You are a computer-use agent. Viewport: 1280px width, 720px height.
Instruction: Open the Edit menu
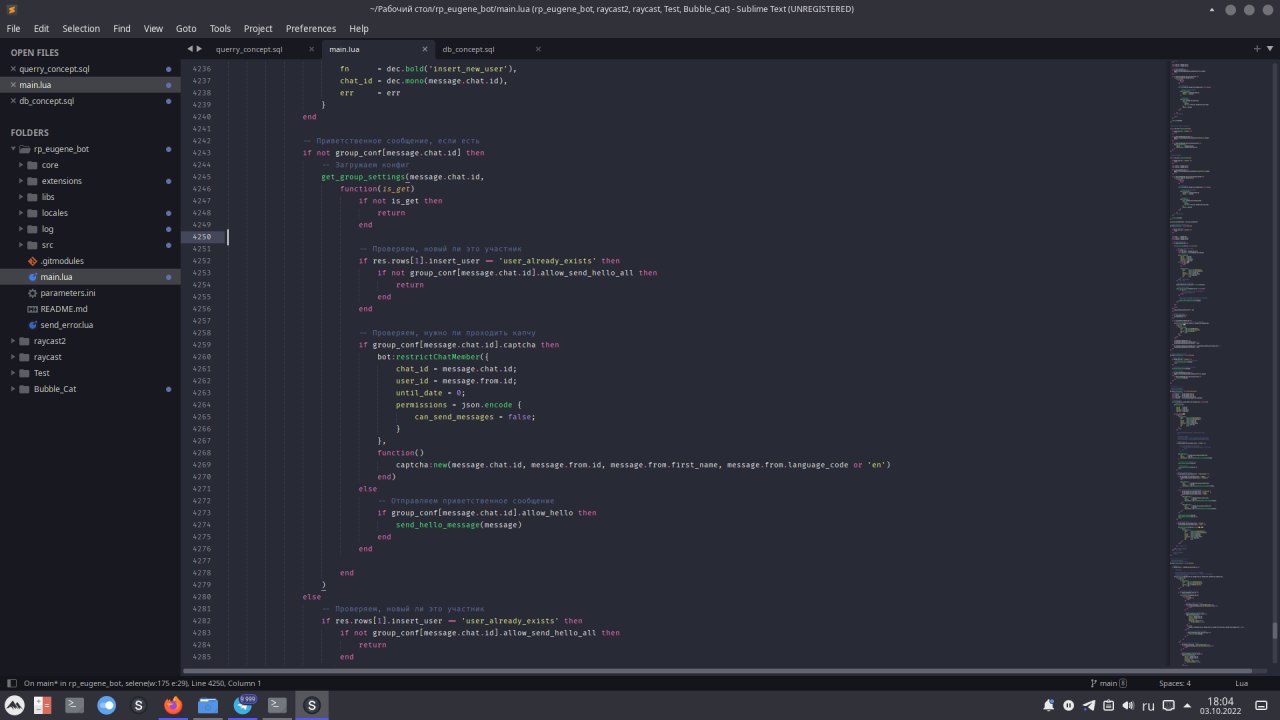click(x=41, y=29)
